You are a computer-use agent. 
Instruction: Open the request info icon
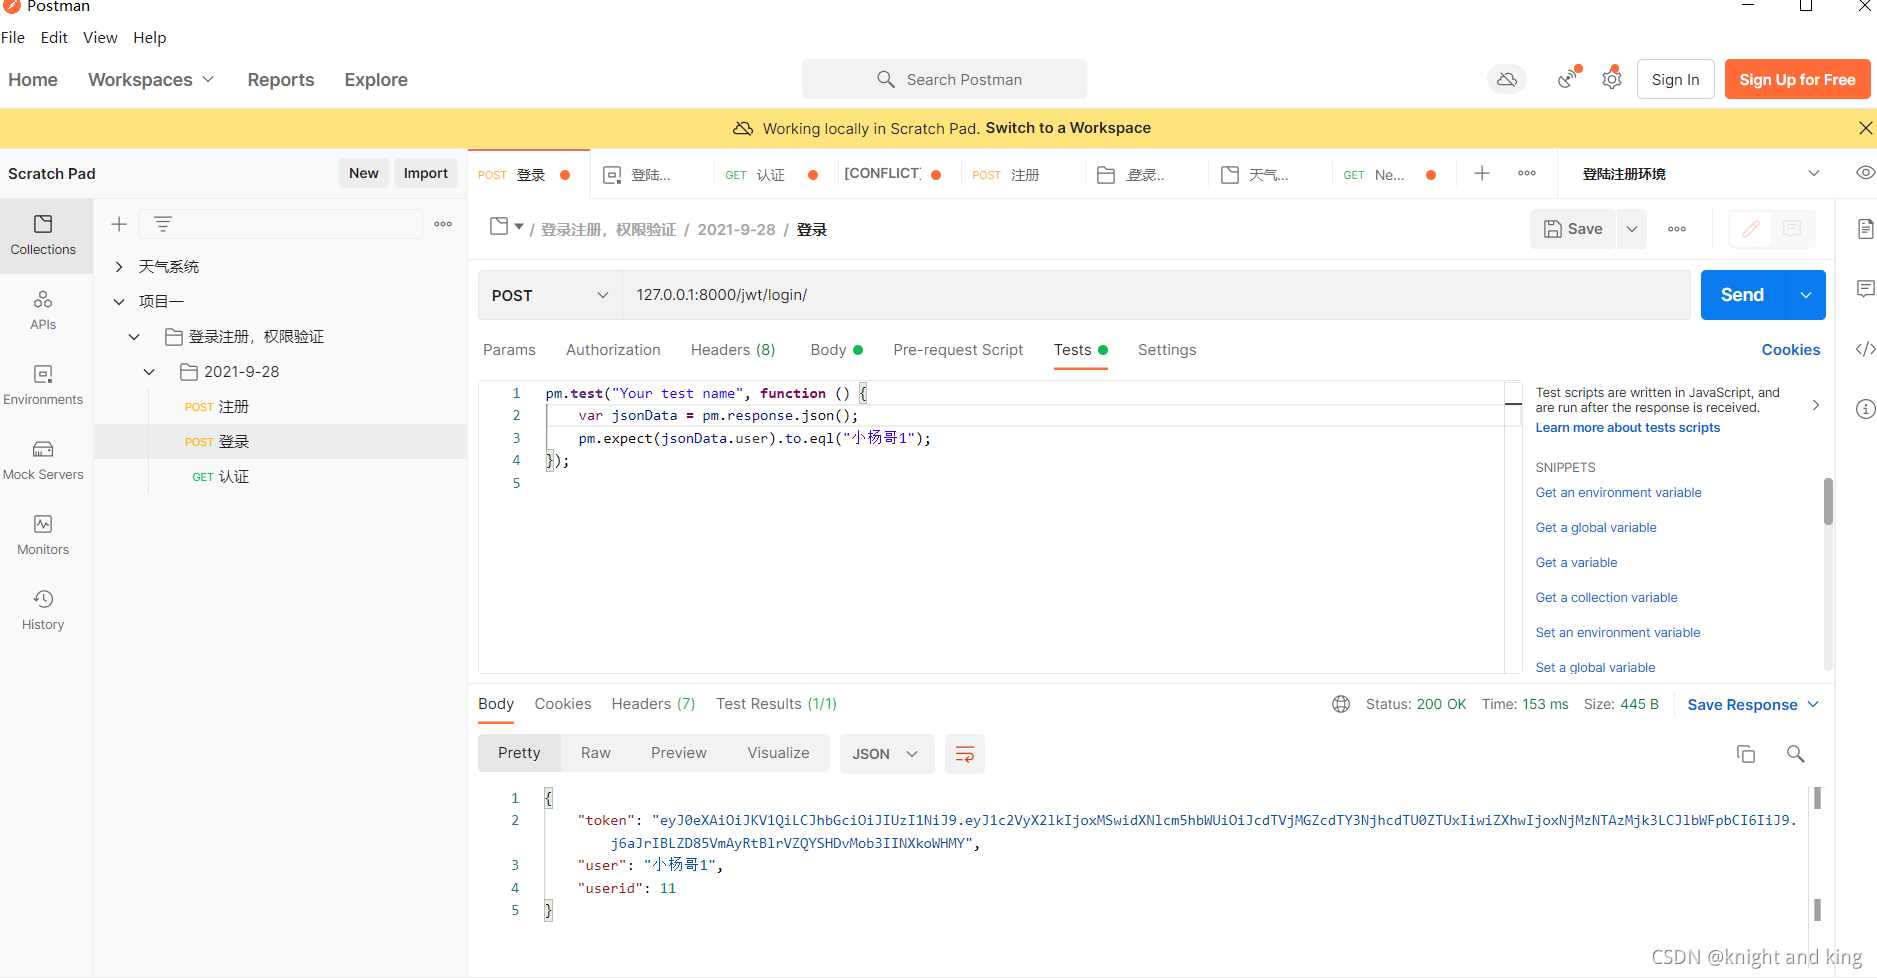pos(1866,409)
